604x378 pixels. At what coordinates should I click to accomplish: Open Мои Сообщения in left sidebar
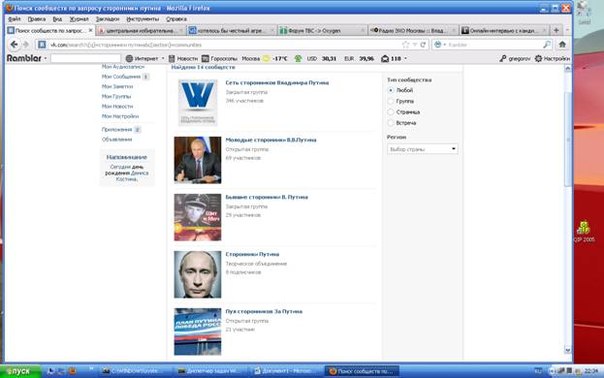click(121, 77)
